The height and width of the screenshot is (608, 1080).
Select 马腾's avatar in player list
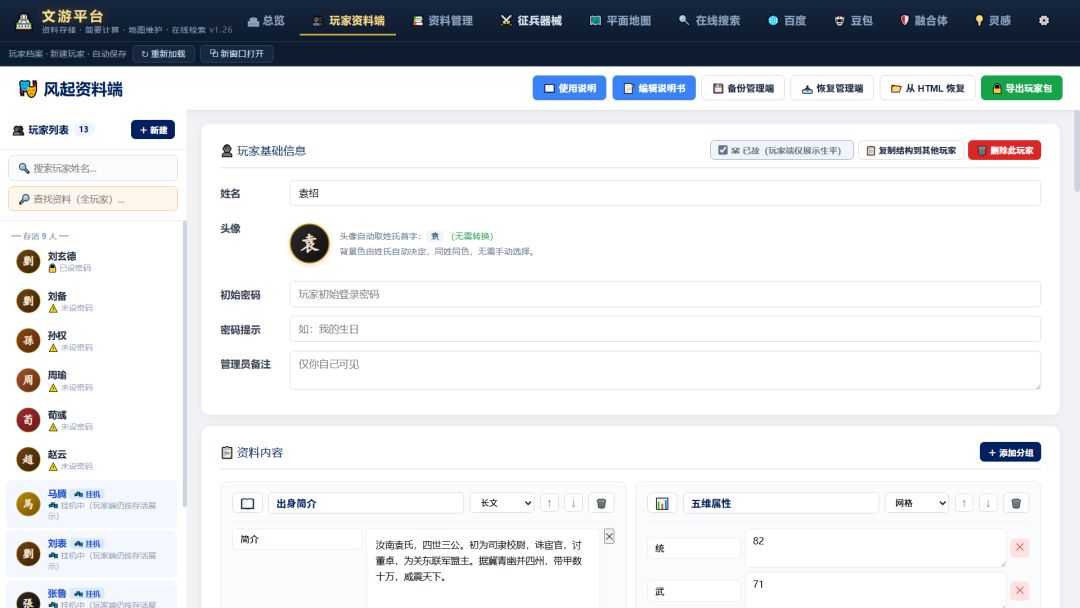[x=28, y=504]
